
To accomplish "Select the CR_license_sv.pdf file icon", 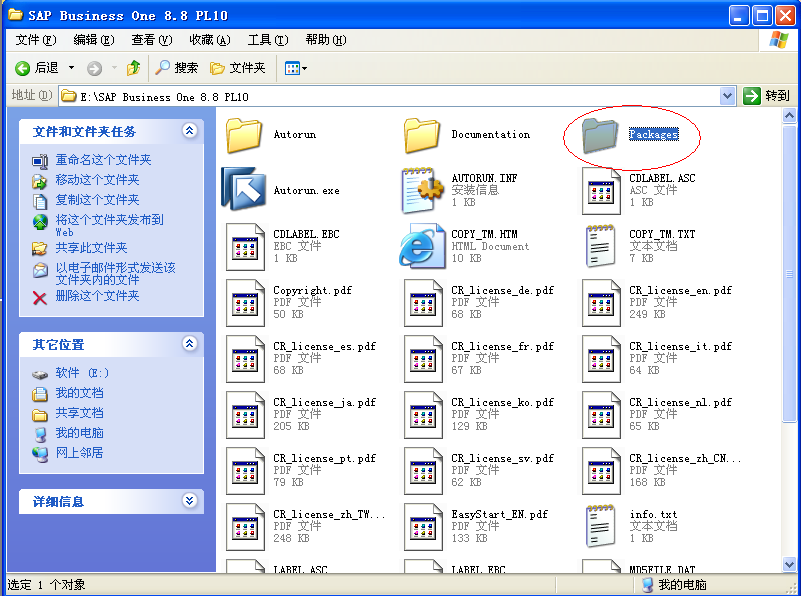I will pyautogui.click(x=423, y=471).
